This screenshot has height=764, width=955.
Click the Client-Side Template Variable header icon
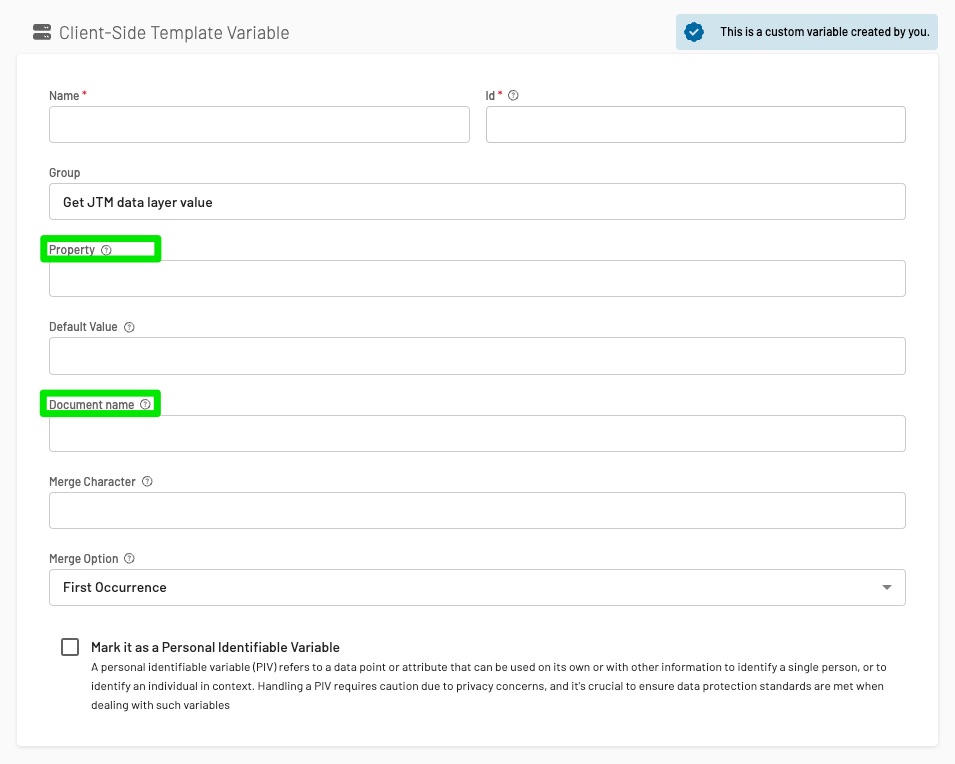tap(42, 32)
